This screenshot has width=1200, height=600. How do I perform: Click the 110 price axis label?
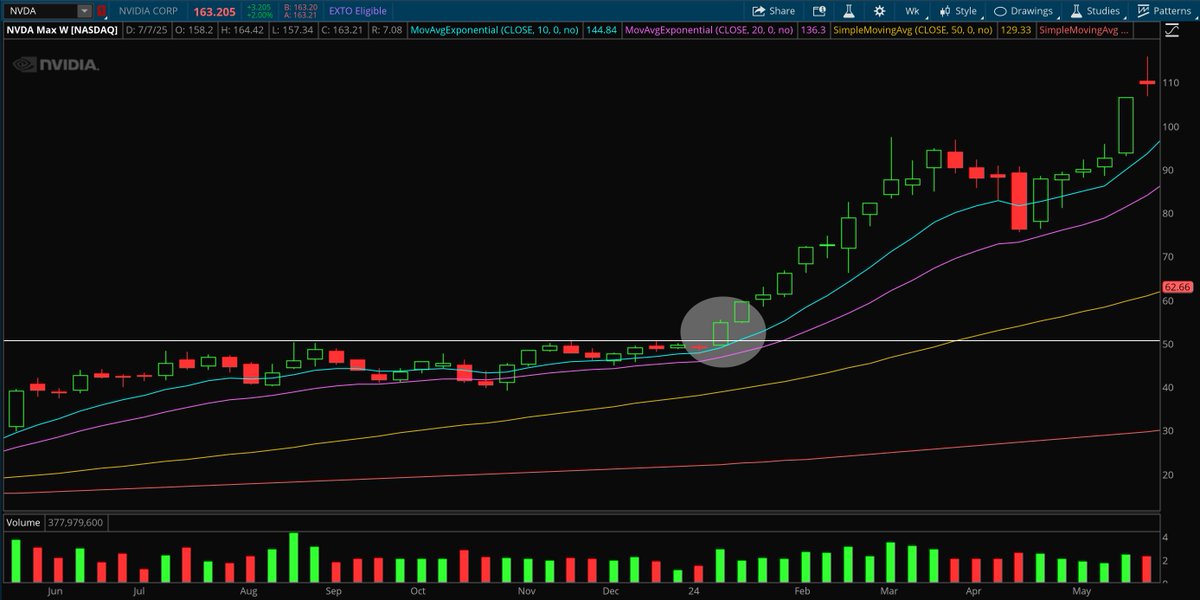1170,84
